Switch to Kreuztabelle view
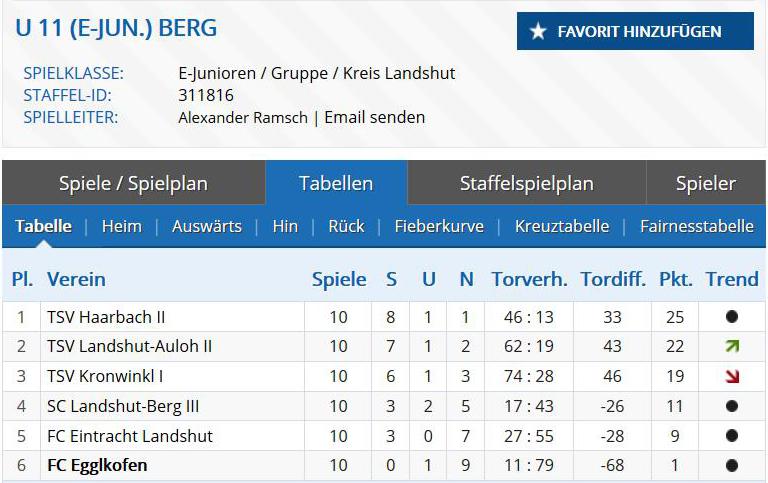 561,226
